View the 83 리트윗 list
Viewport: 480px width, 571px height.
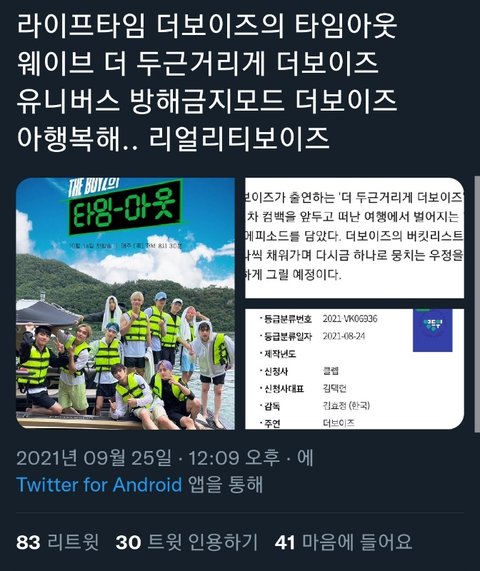pyautogui.click(x=58, y=542)
